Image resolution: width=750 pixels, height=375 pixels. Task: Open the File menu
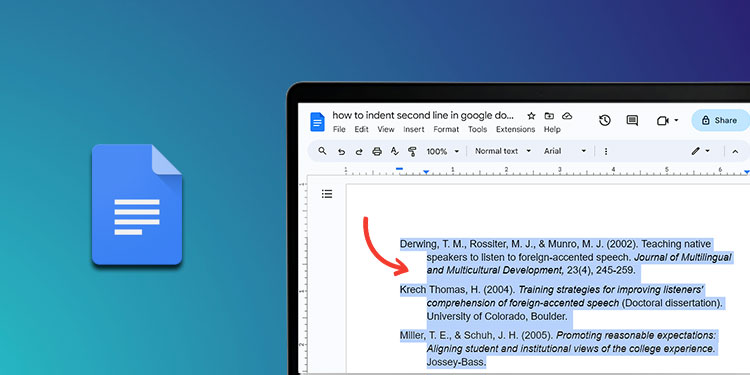339,130
